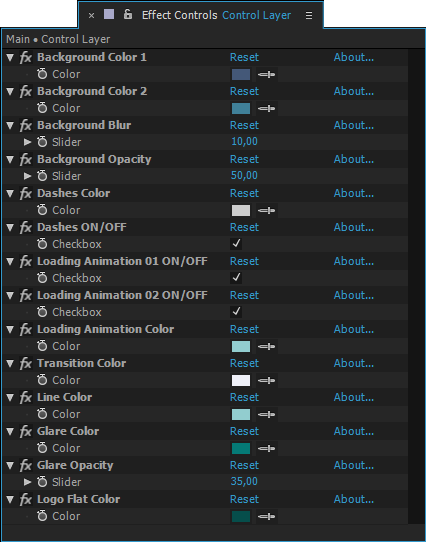
Task: Close the Effect Controls tab
Action: click(91, 16)
